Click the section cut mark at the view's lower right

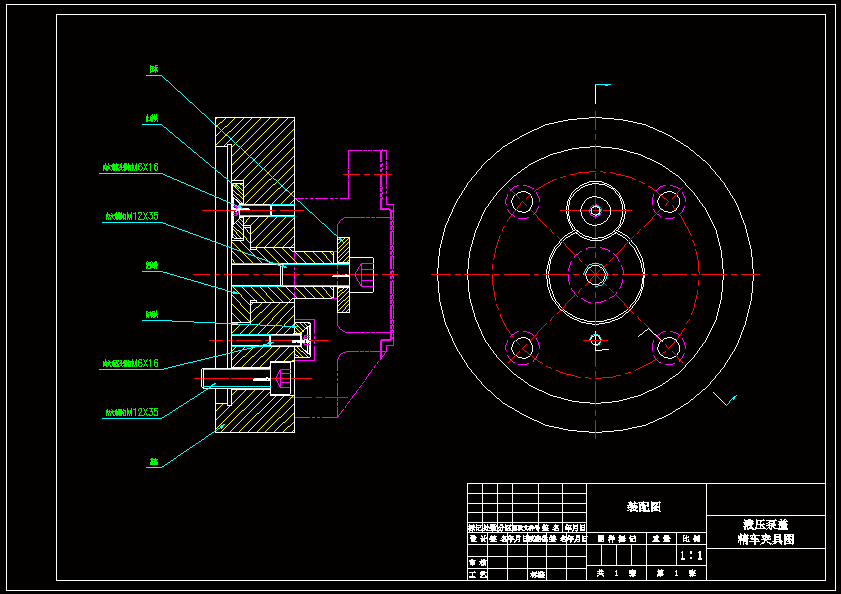click(725, 399)
